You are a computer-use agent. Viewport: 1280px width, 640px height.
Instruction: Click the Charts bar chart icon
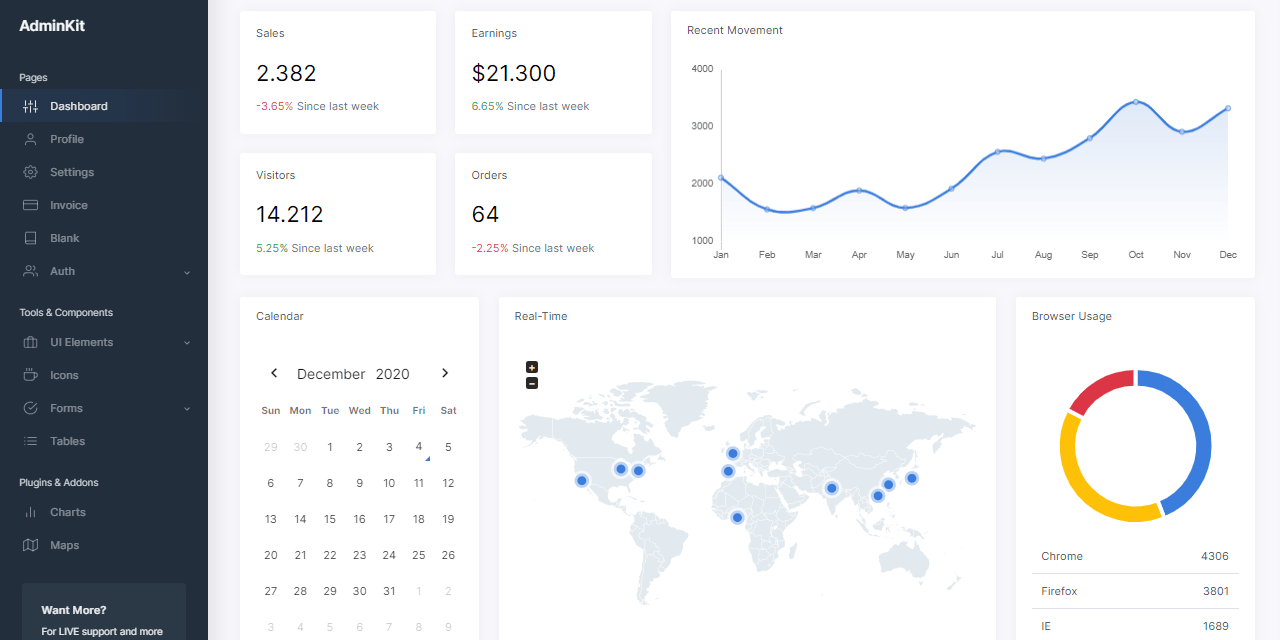[30, 512]
